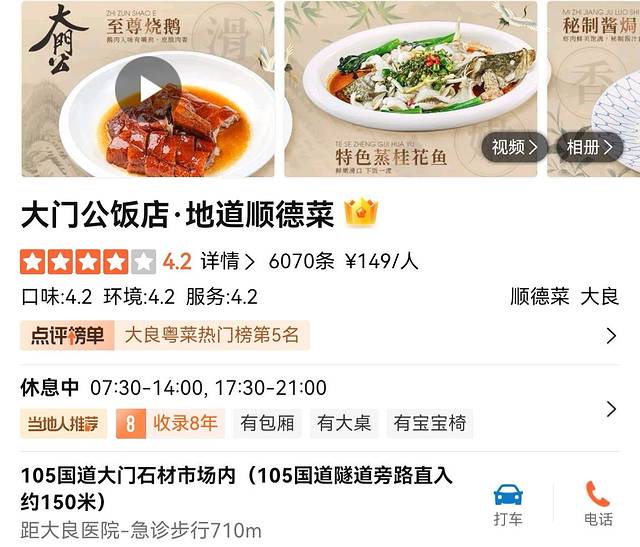Expand the 大良粤菜热门榜 ranking chevron
Screen dimensions: 640x547
[611, 336]
